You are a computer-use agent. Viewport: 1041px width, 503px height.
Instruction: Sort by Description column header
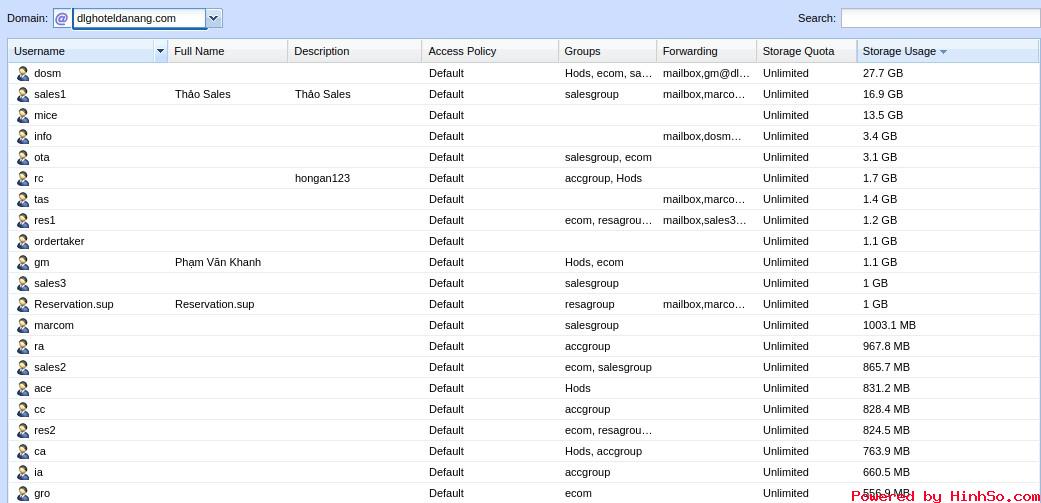click(355, 51)
